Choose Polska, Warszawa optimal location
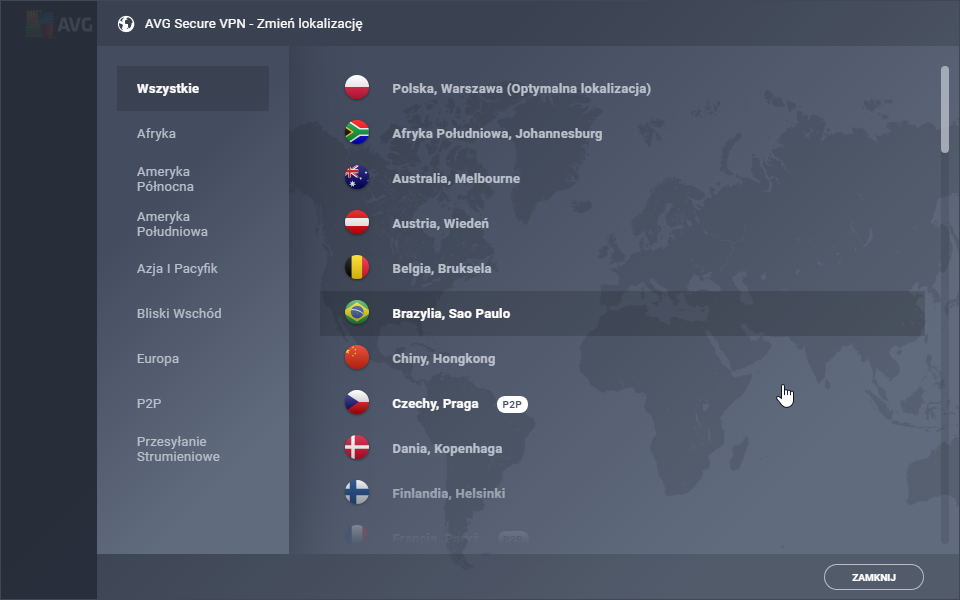The height and width of the screenshot is (600, 960). (x=521, y=89)
